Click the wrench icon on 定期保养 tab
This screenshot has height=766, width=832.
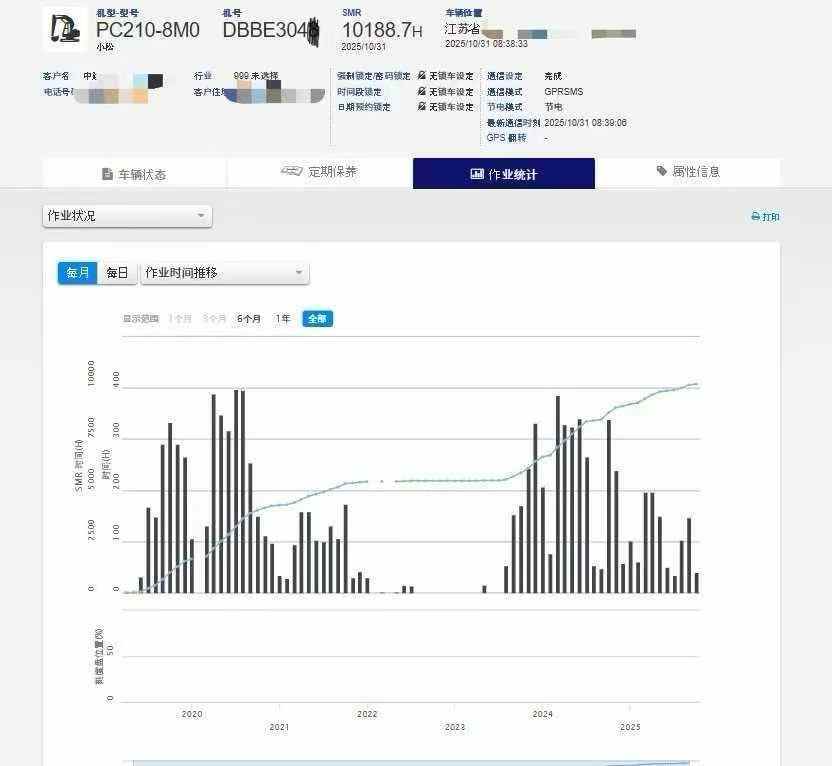[291, 171]
